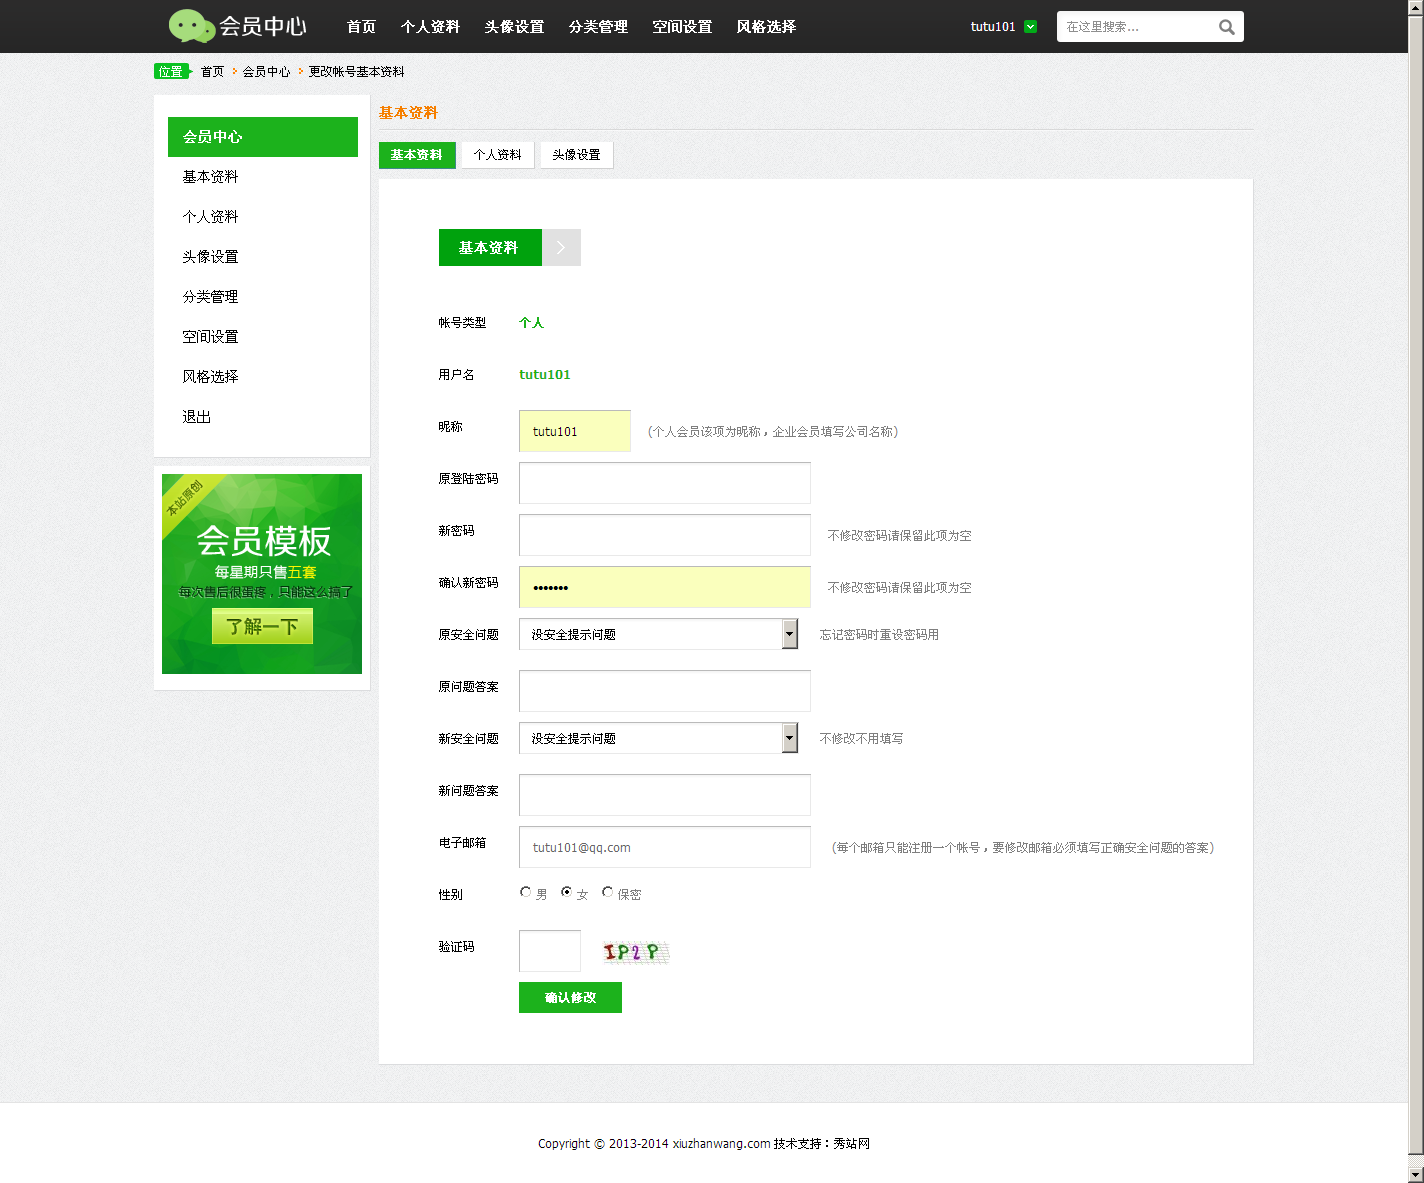Click the 原登陆密码 input field
1424x1183 pixels.
664,483
